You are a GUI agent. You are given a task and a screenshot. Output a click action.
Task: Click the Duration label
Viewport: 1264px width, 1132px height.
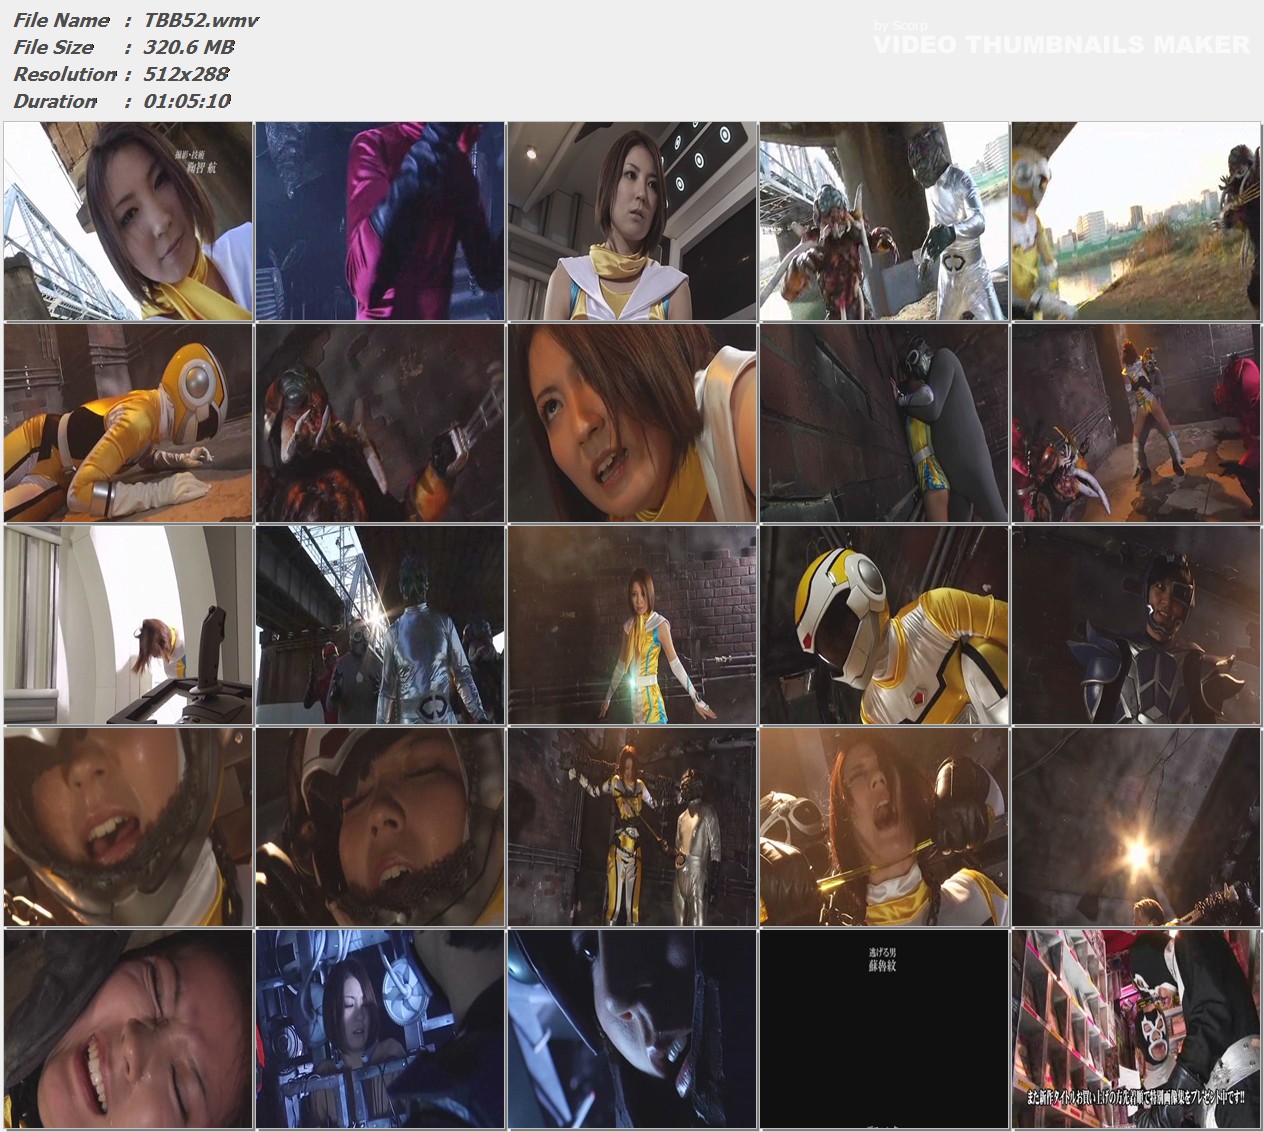55,101
